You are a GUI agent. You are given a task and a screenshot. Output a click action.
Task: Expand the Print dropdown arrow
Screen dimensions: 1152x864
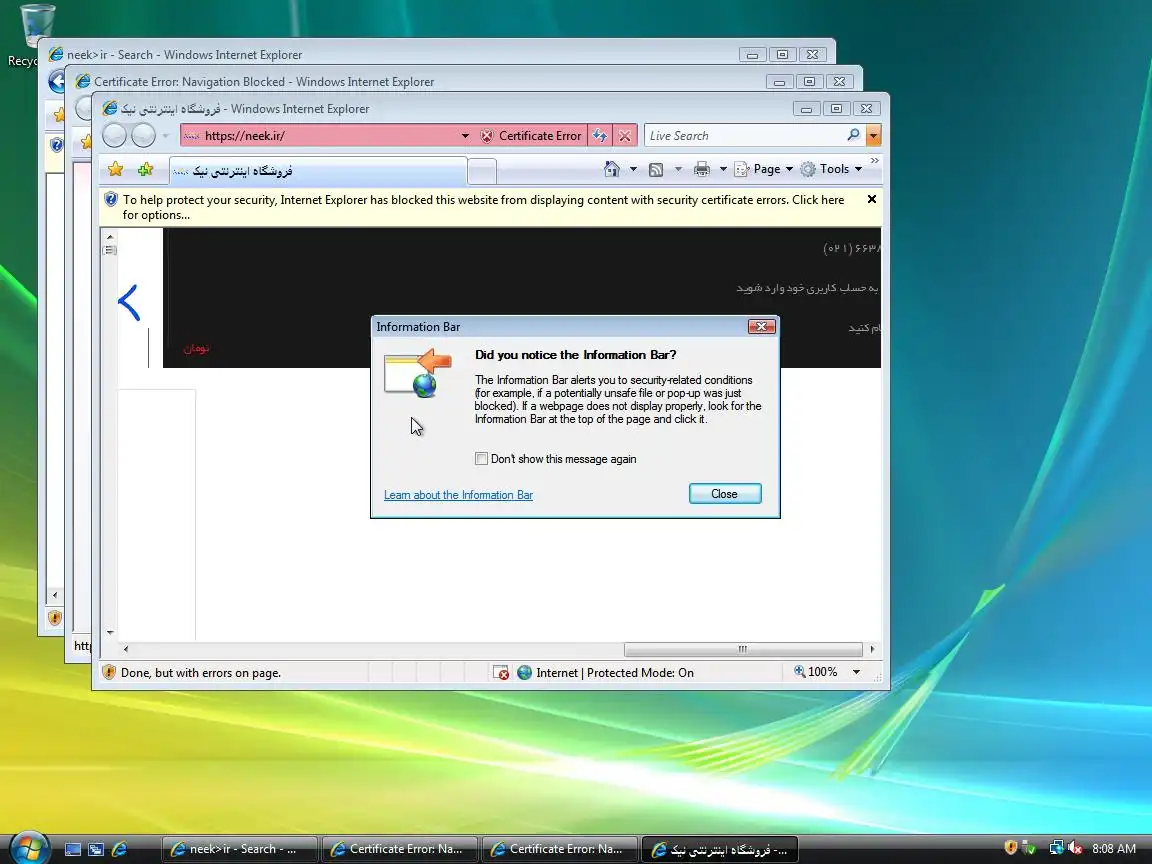(723, 169)
